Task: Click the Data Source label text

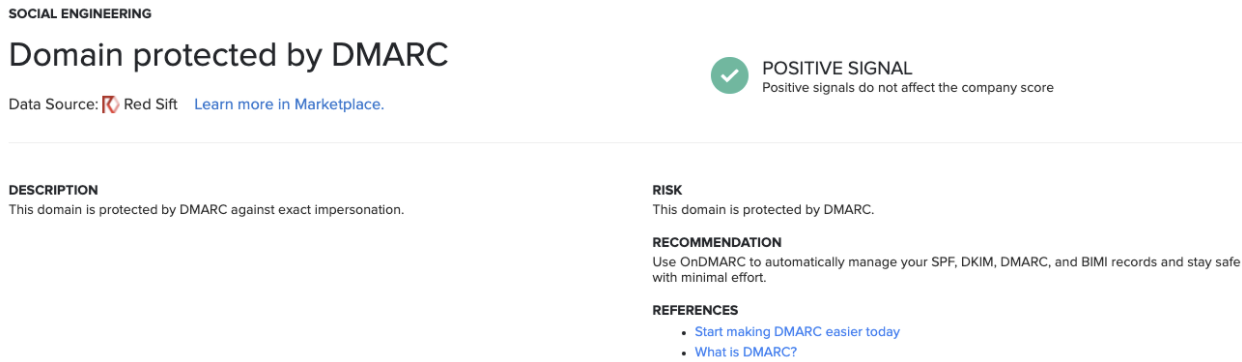Action: coord(53,104)
